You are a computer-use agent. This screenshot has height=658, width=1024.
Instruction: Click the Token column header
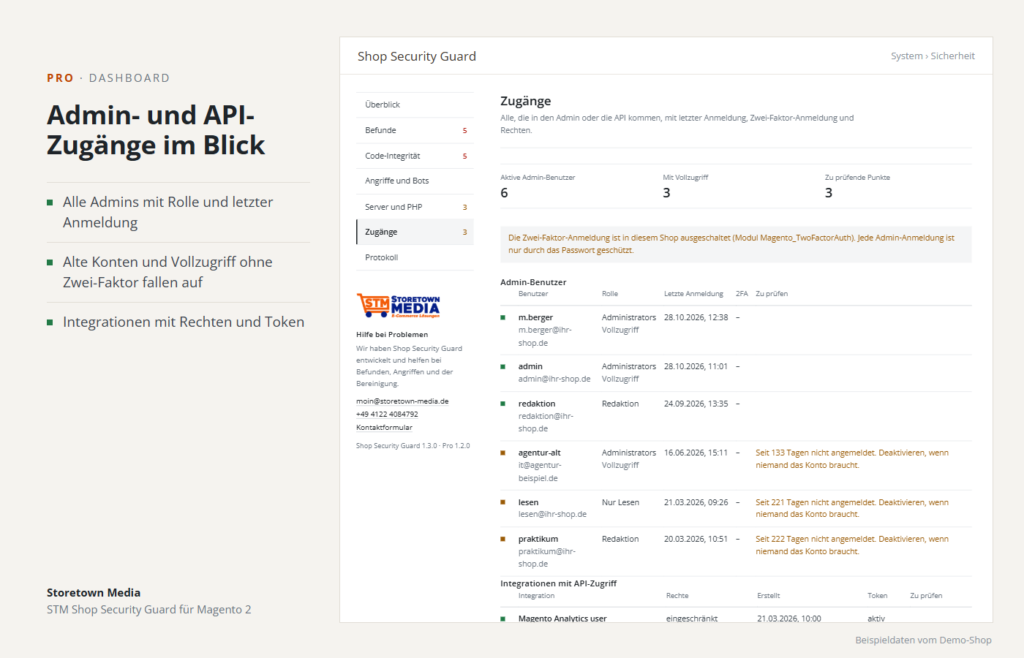(x=877, y=596)
